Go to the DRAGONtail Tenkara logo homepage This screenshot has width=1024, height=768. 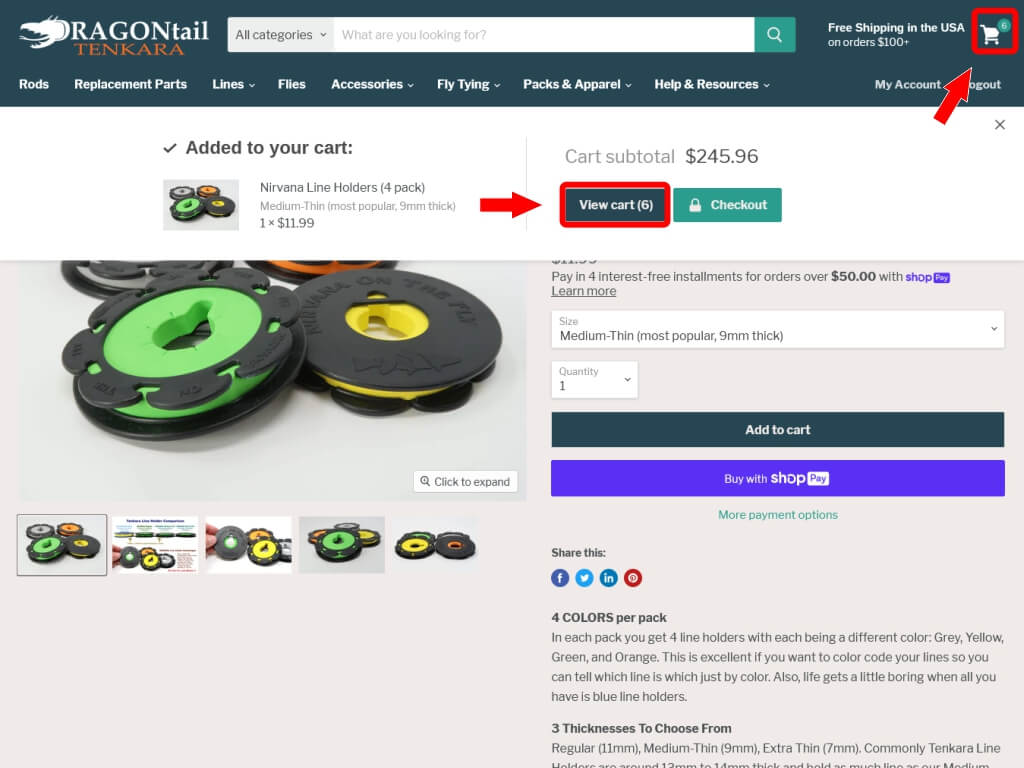114,36
